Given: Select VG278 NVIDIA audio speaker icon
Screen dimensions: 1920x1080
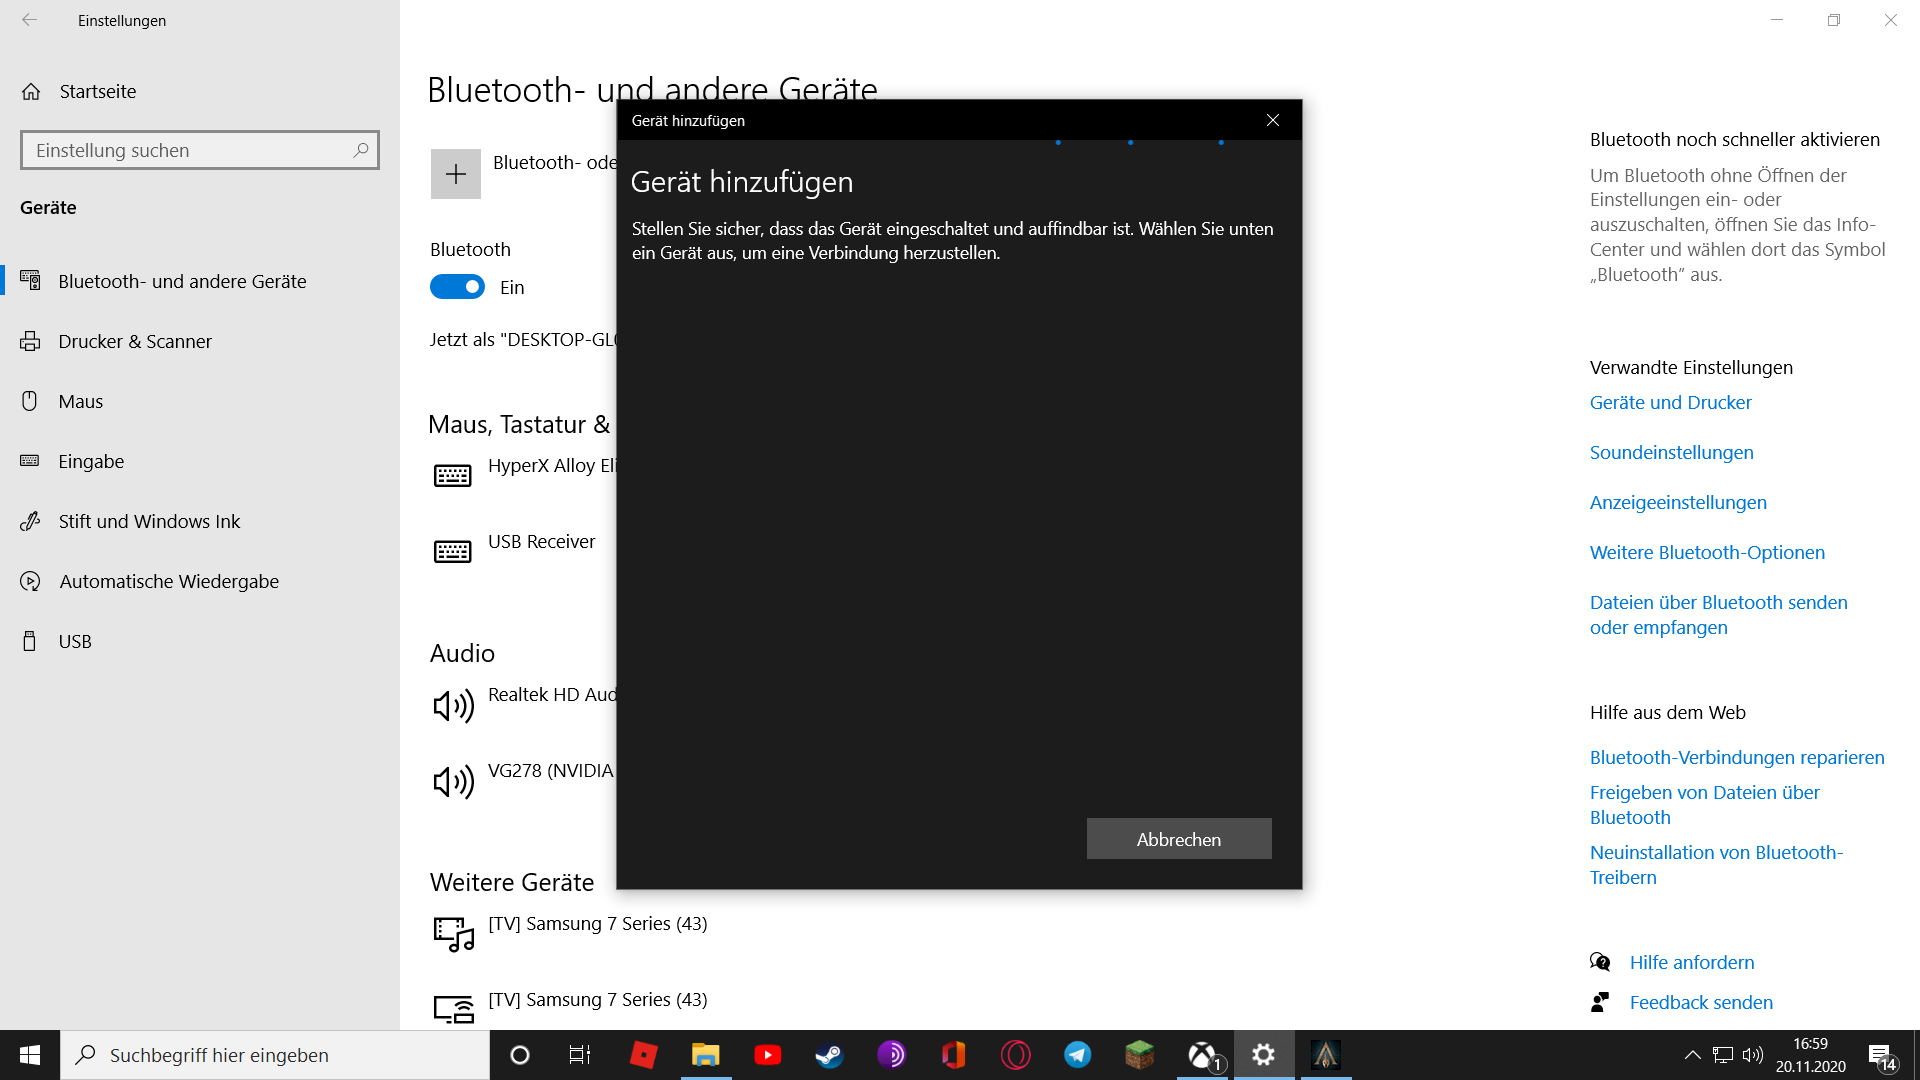Looking at the screenshot, I should coord(453,782).
